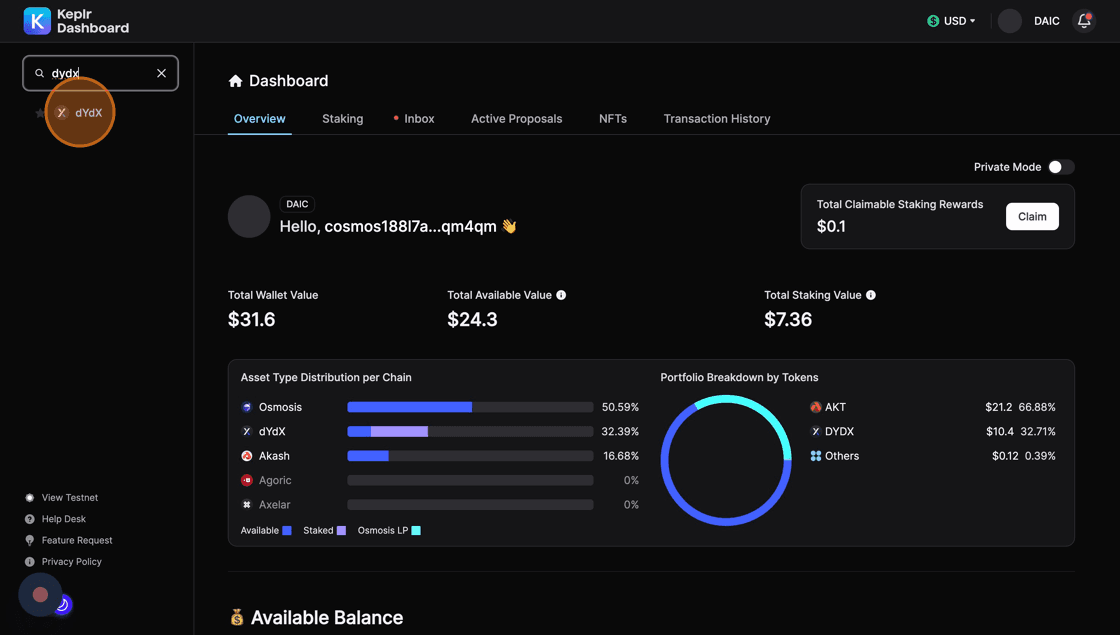Toggle dark mode moon icon
The height and width of the screenshot is (635, 1120).
tap(62, 604)
